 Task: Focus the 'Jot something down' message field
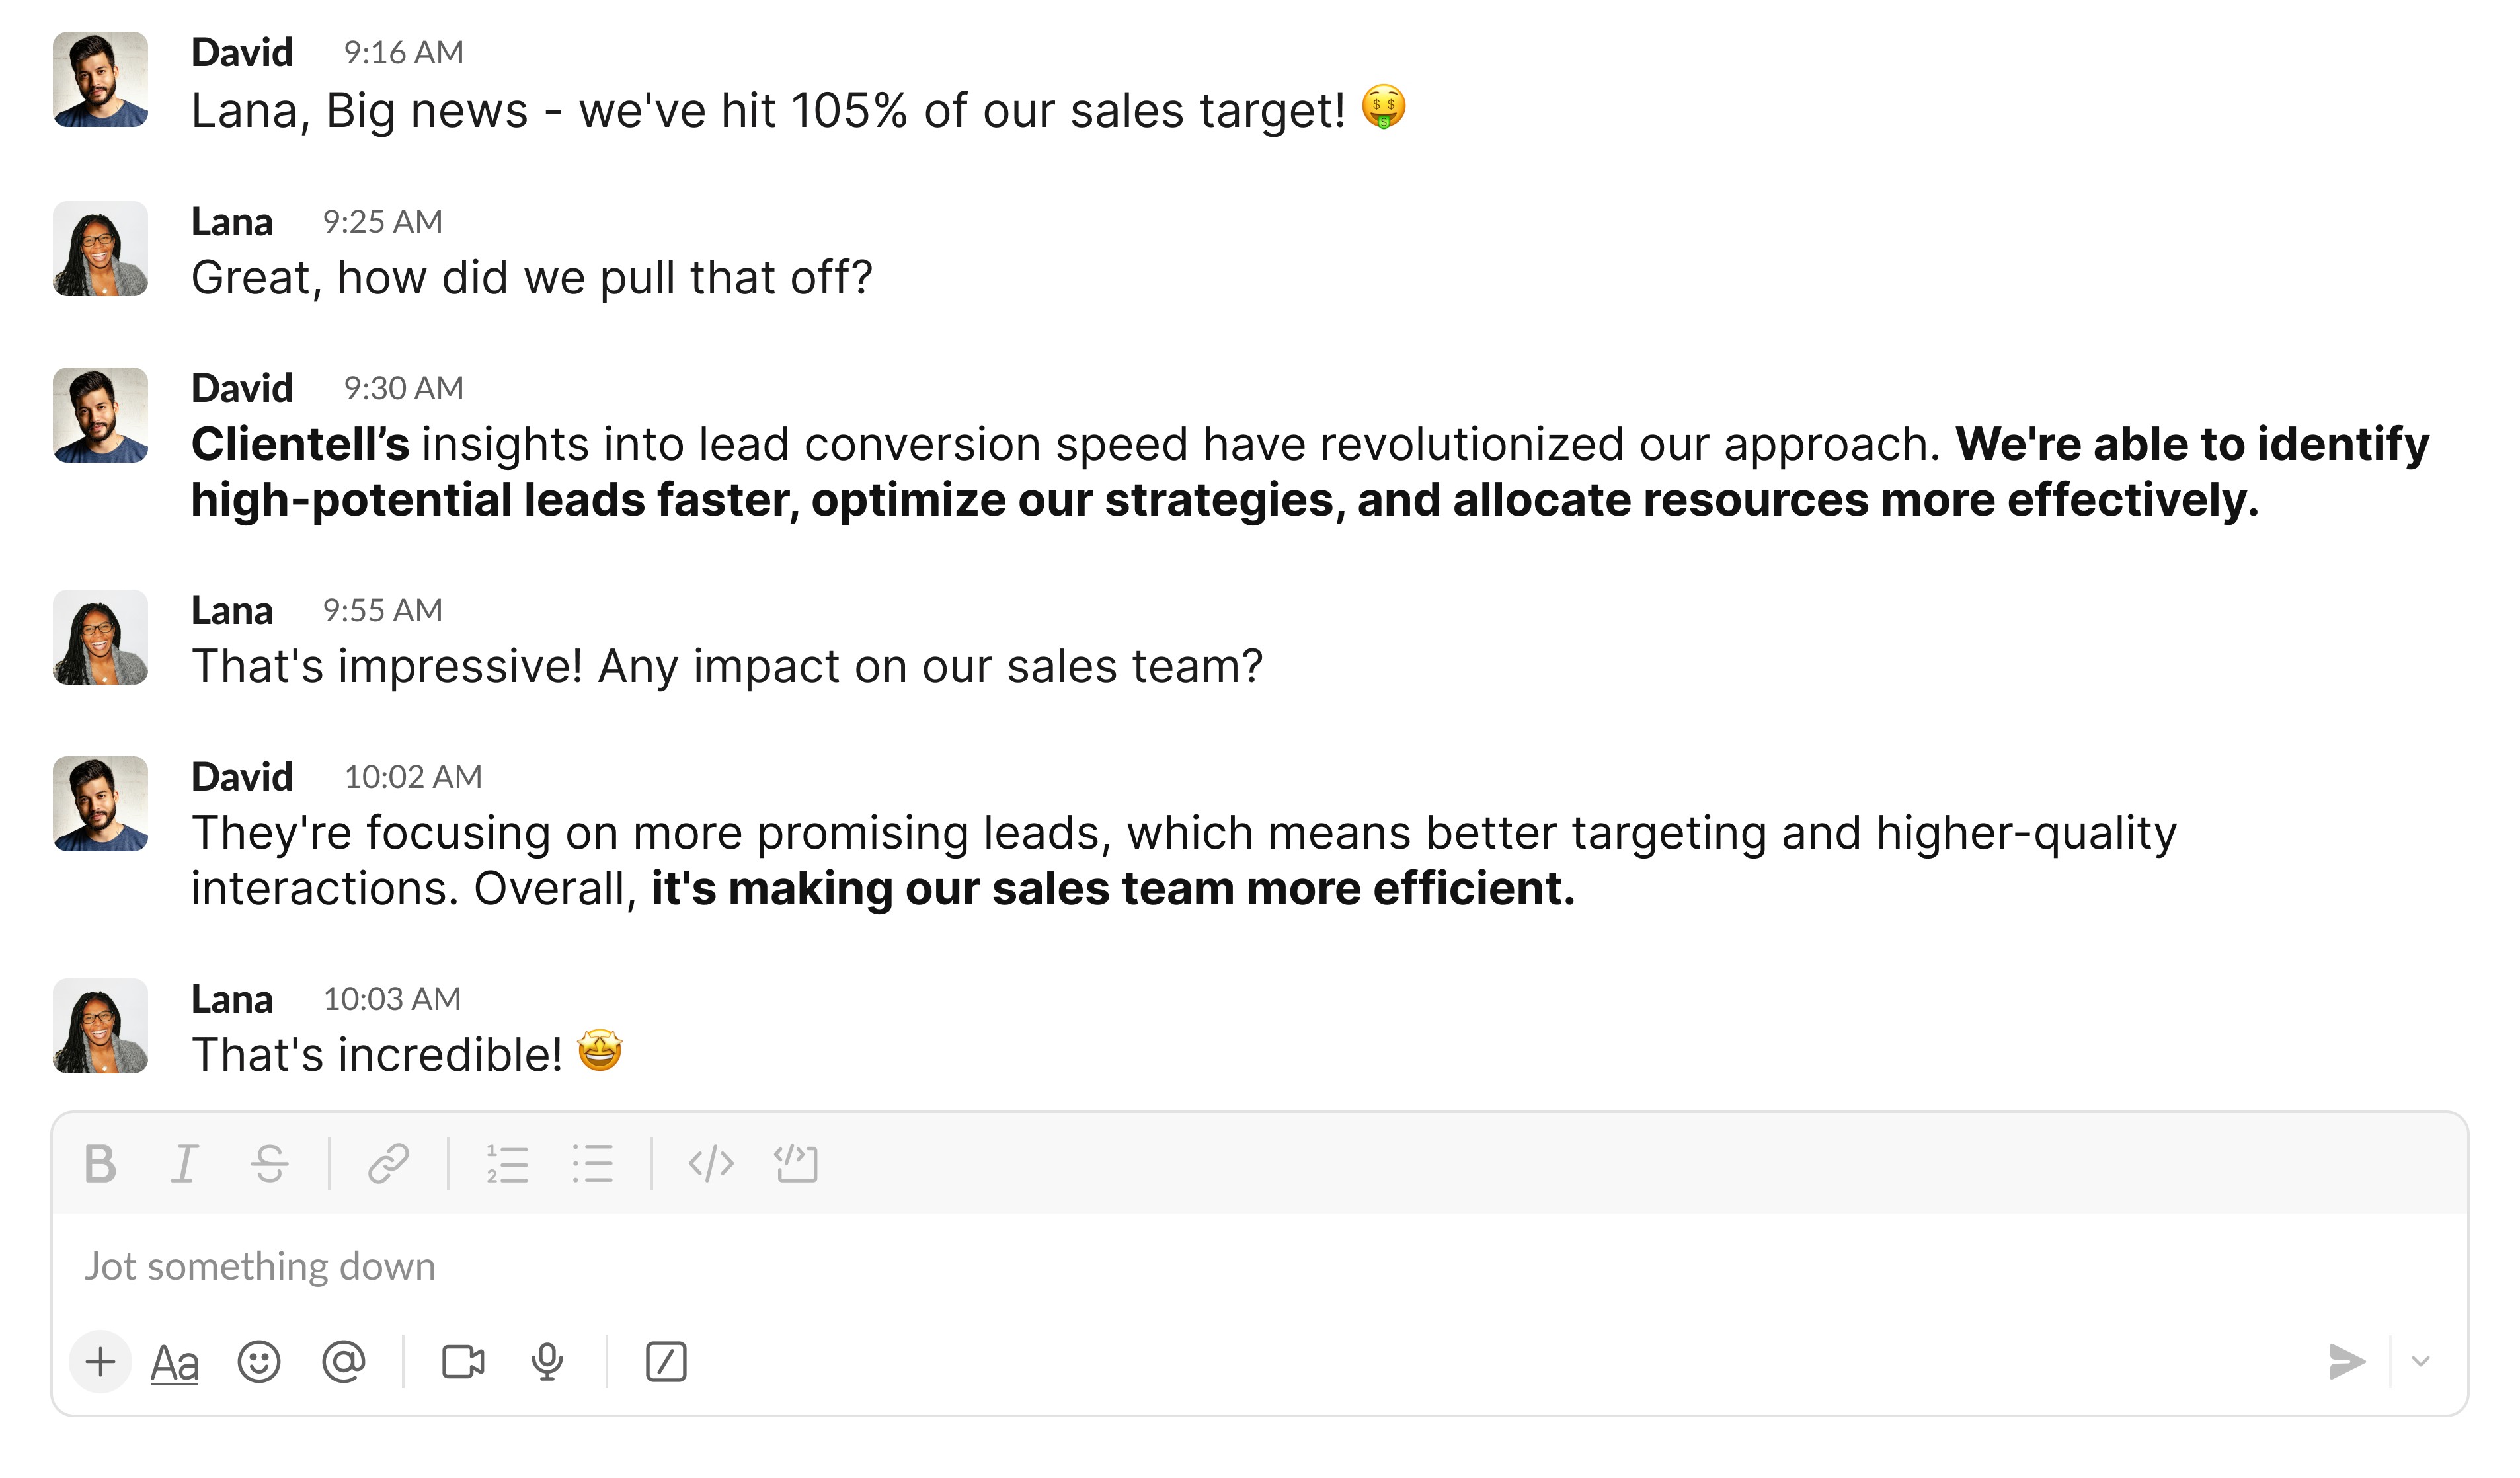[x=1260, y=1267]
